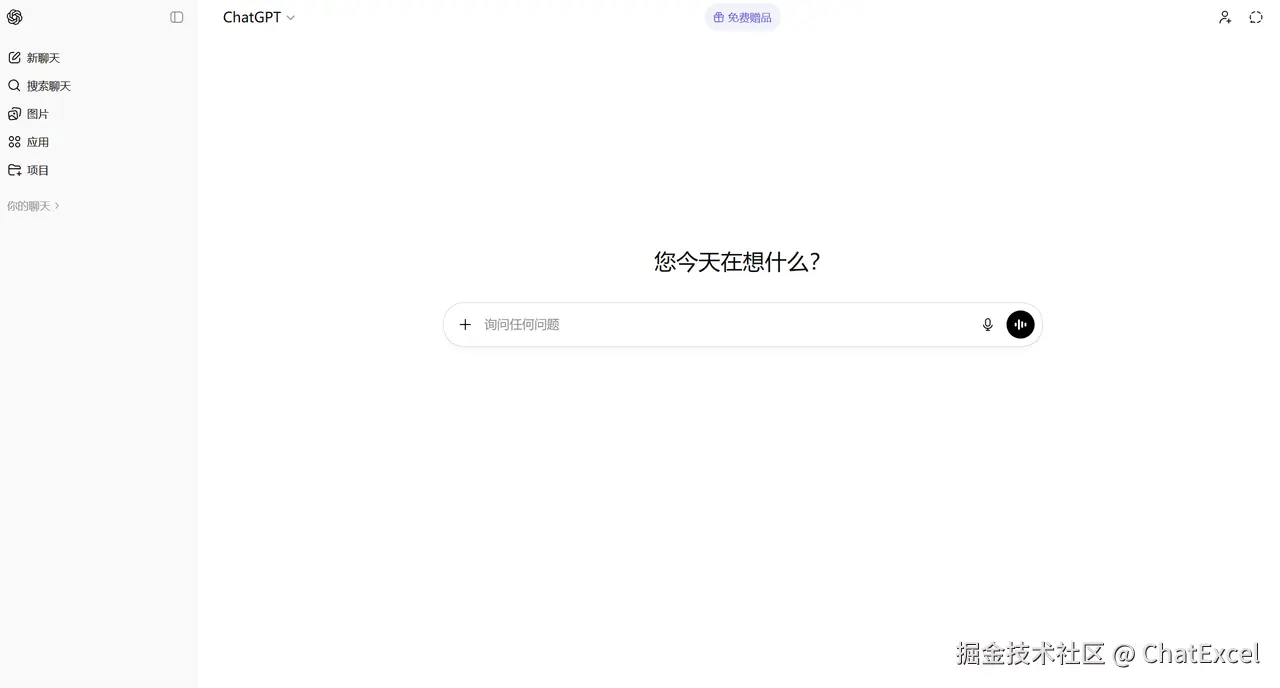Collapse the sidebar with the panel icon
The height and width of the screenshot is (688, 1280).
pyautogui.click(x=177, y=17)
